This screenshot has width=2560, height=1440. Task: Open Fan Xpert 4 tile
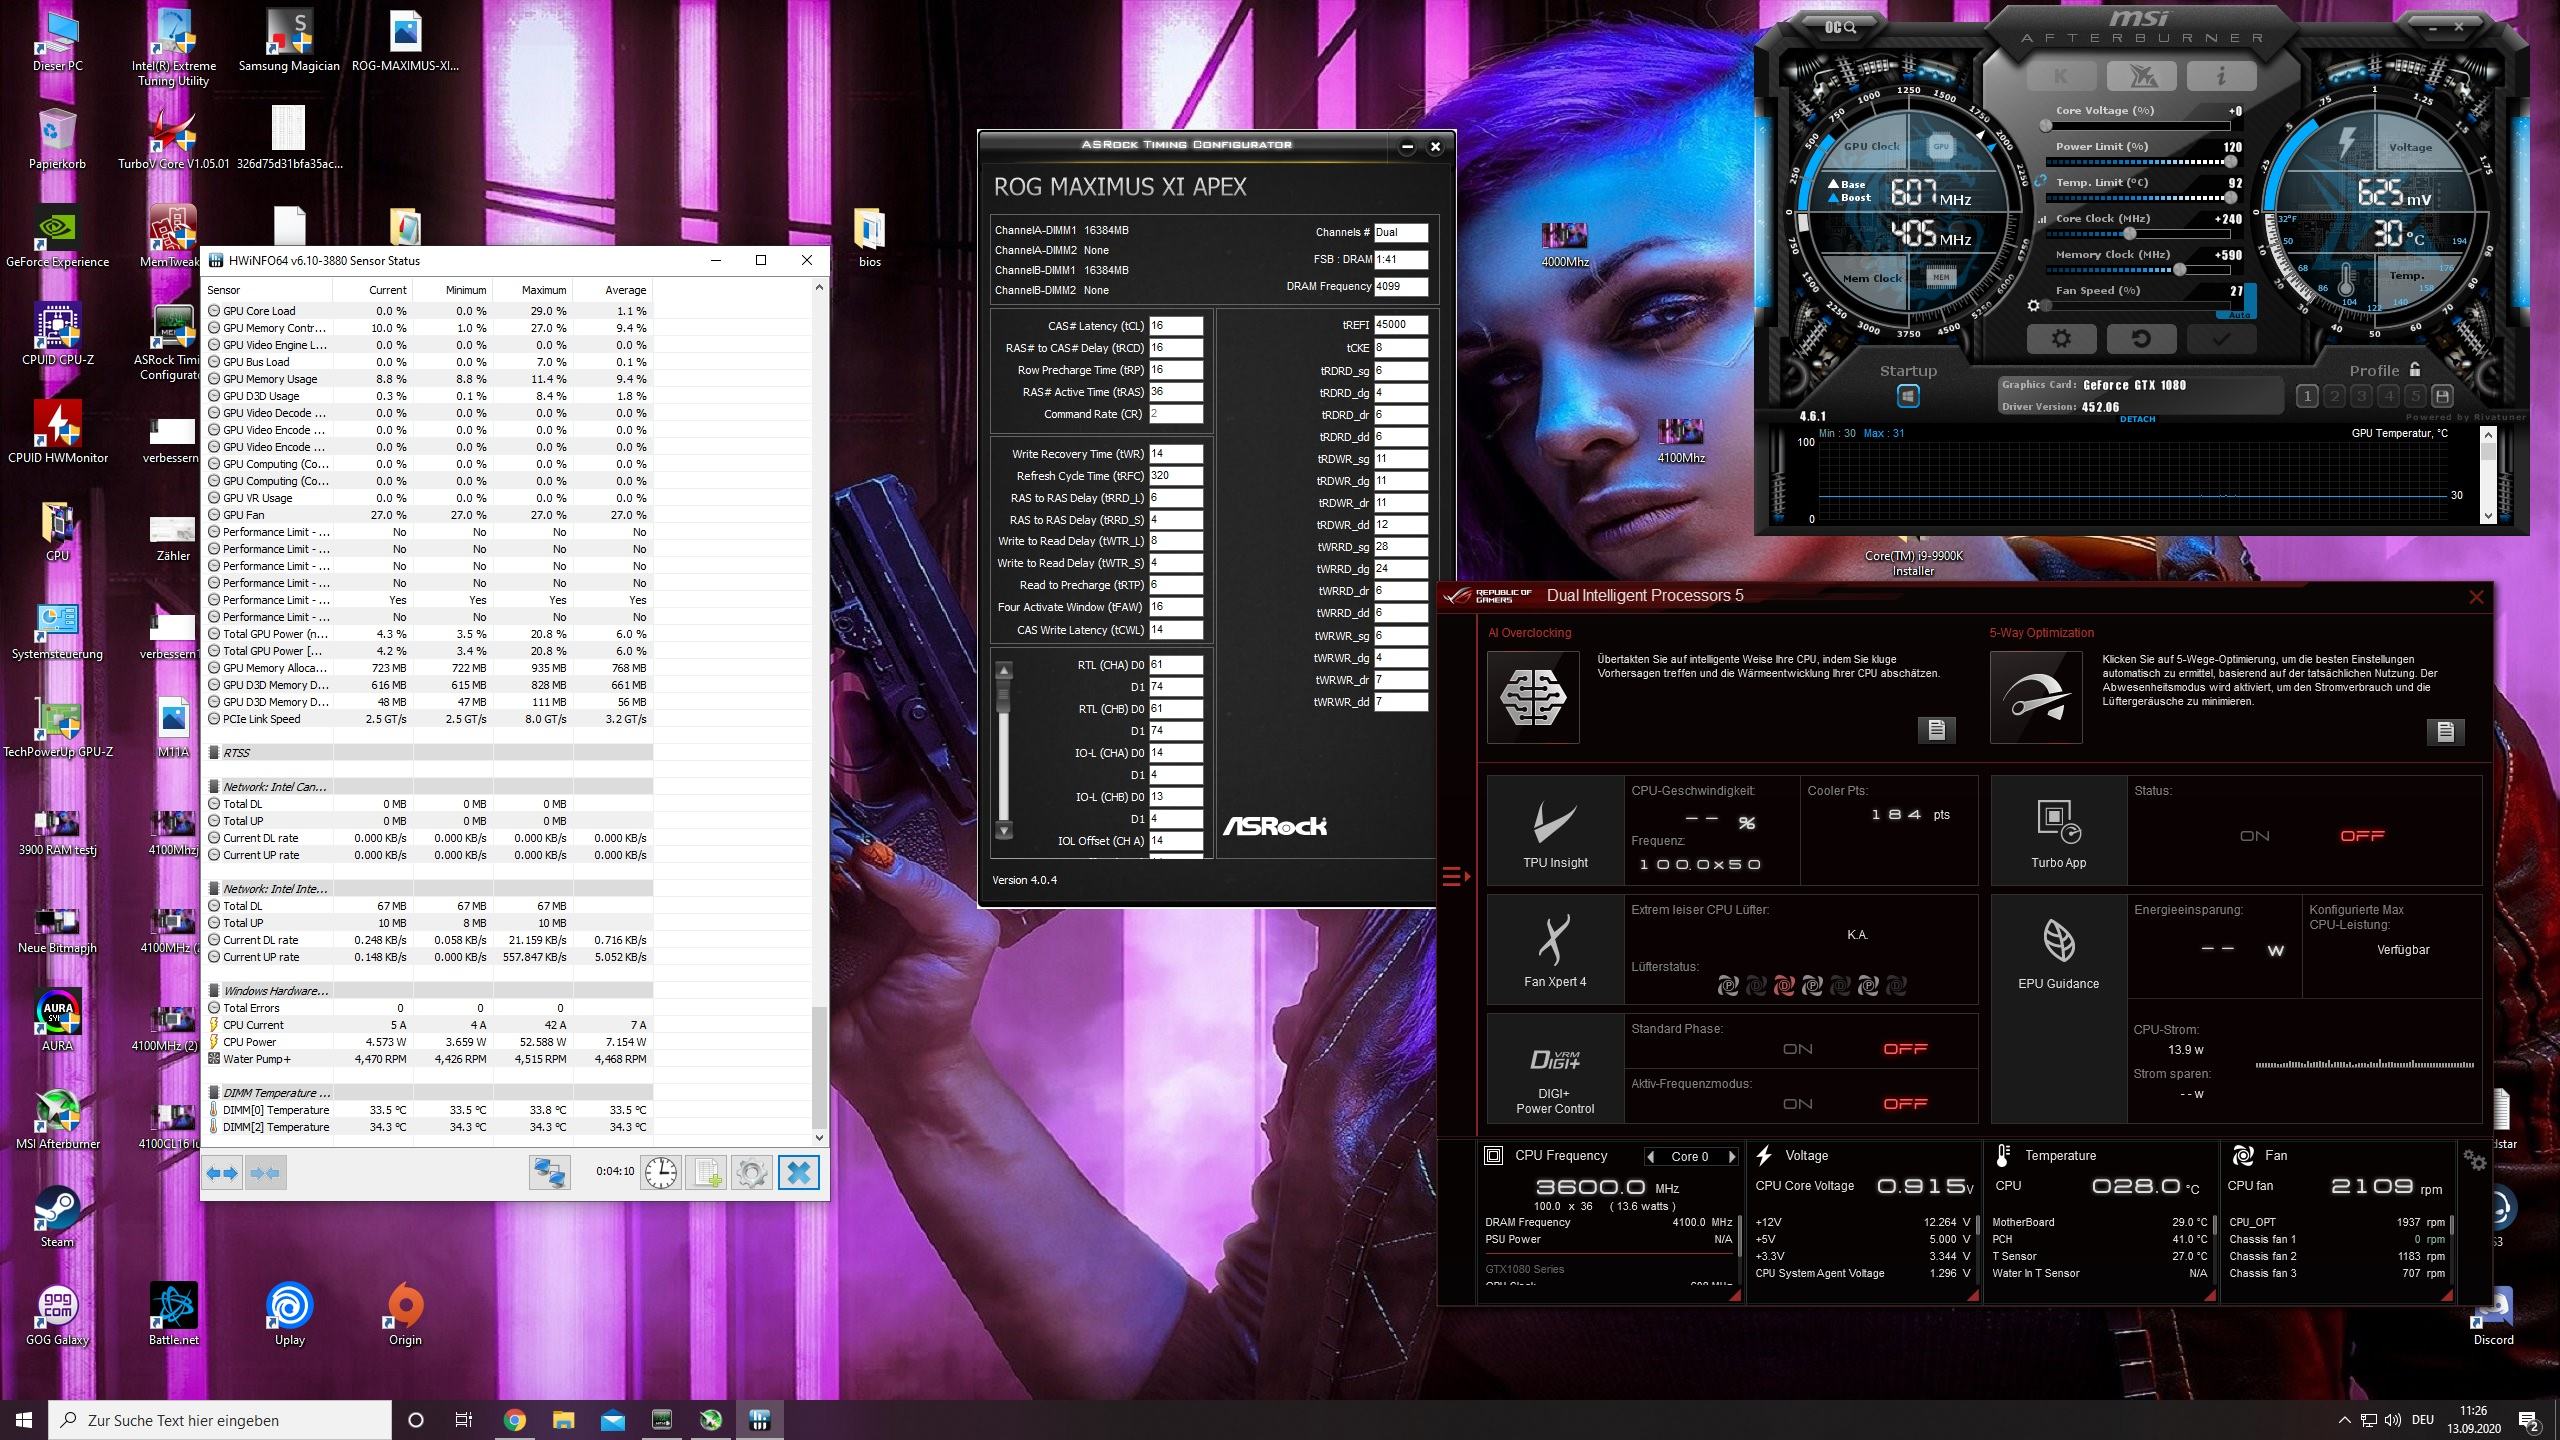click(x=1555, y=950)
